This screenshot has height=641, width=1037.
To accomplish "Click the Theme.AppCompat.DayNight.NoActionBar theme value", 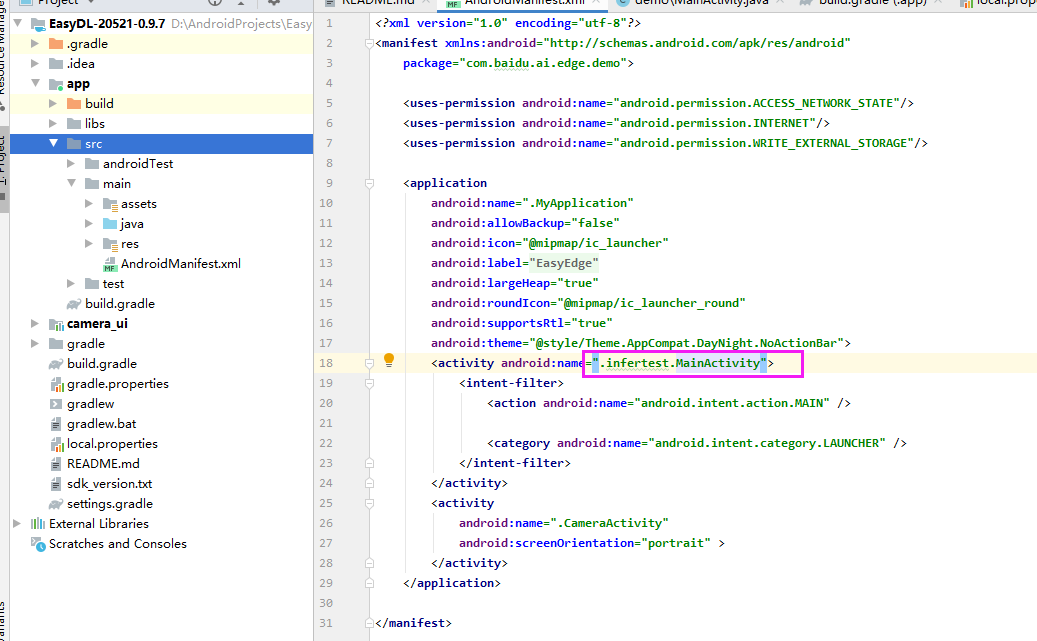I will [x=686, y=343].
